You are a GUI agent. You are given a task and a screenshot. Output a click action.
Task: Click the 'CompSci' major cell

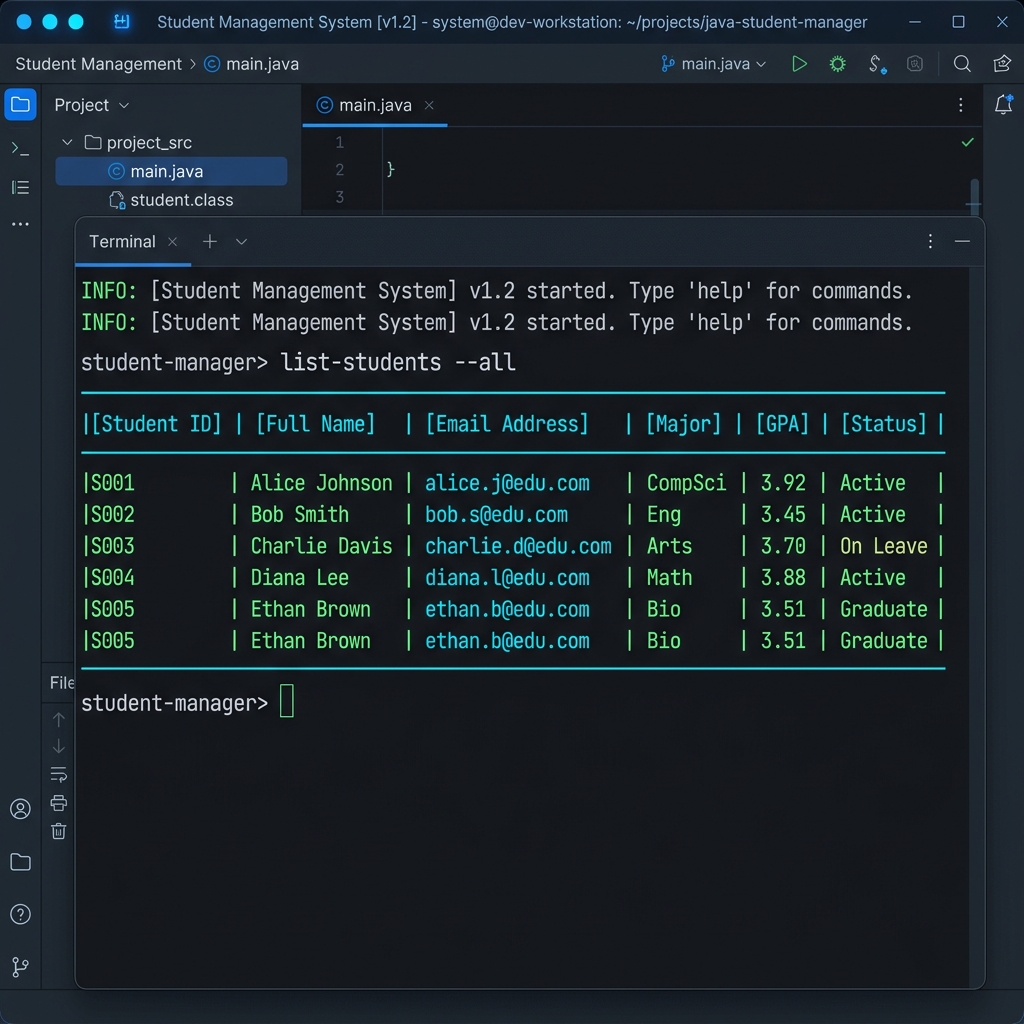coord(686,483)
